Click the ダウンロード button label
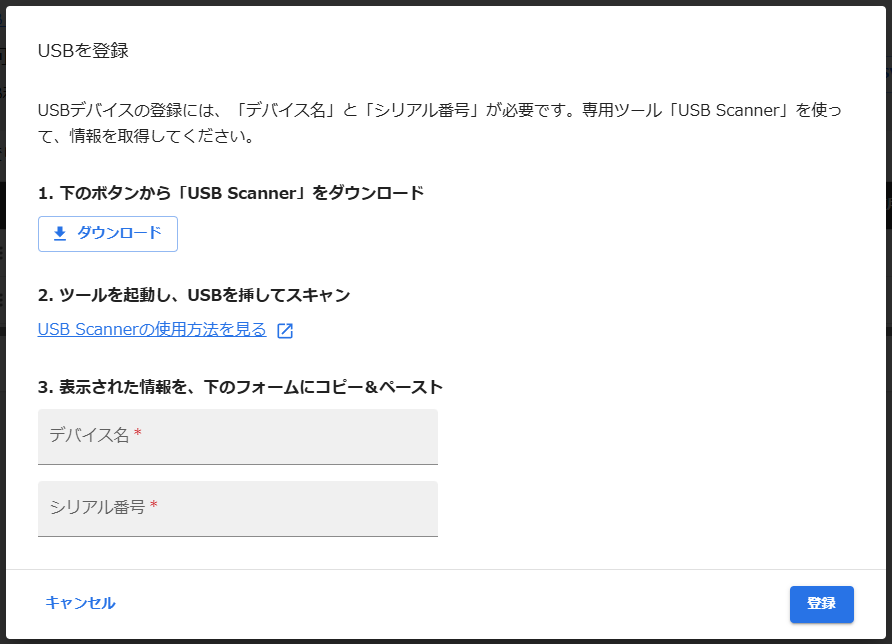This screenshot has height=644, width=892. click(119, 233)
